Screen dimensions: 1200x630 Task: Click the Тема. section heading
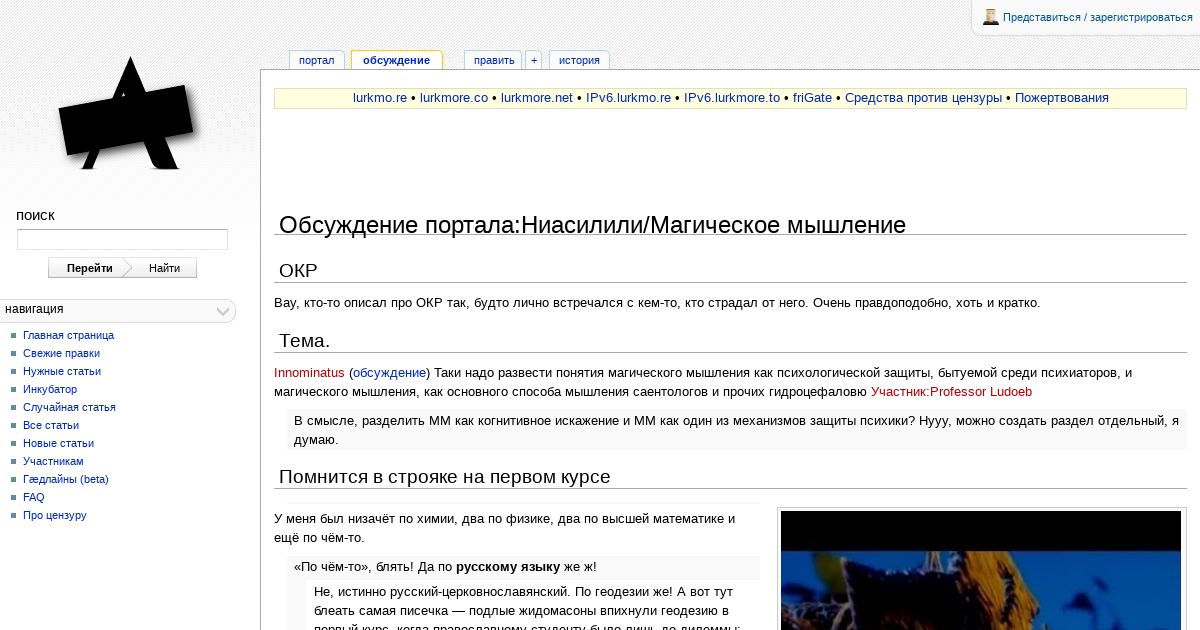coord(304,341)
